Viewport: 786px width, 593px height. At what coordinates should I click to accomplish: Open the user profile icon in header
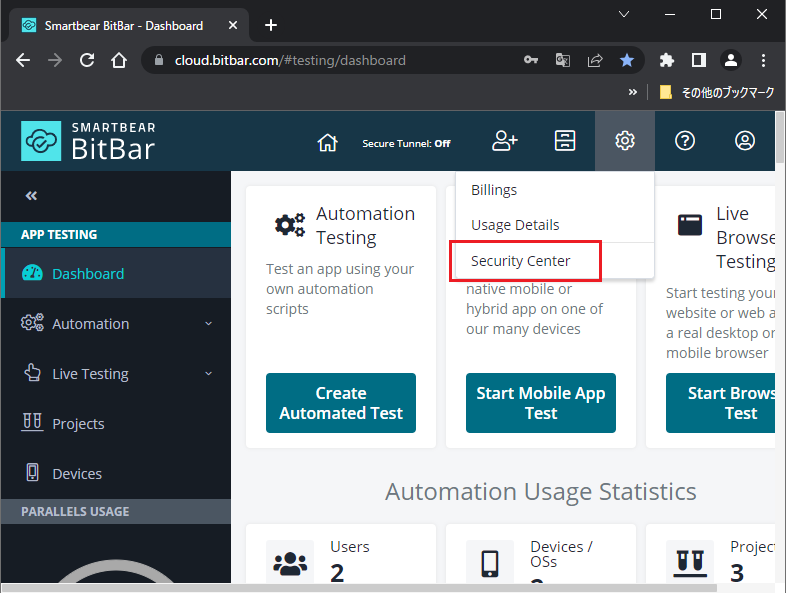pyautogui.click(x=745, y=141)
